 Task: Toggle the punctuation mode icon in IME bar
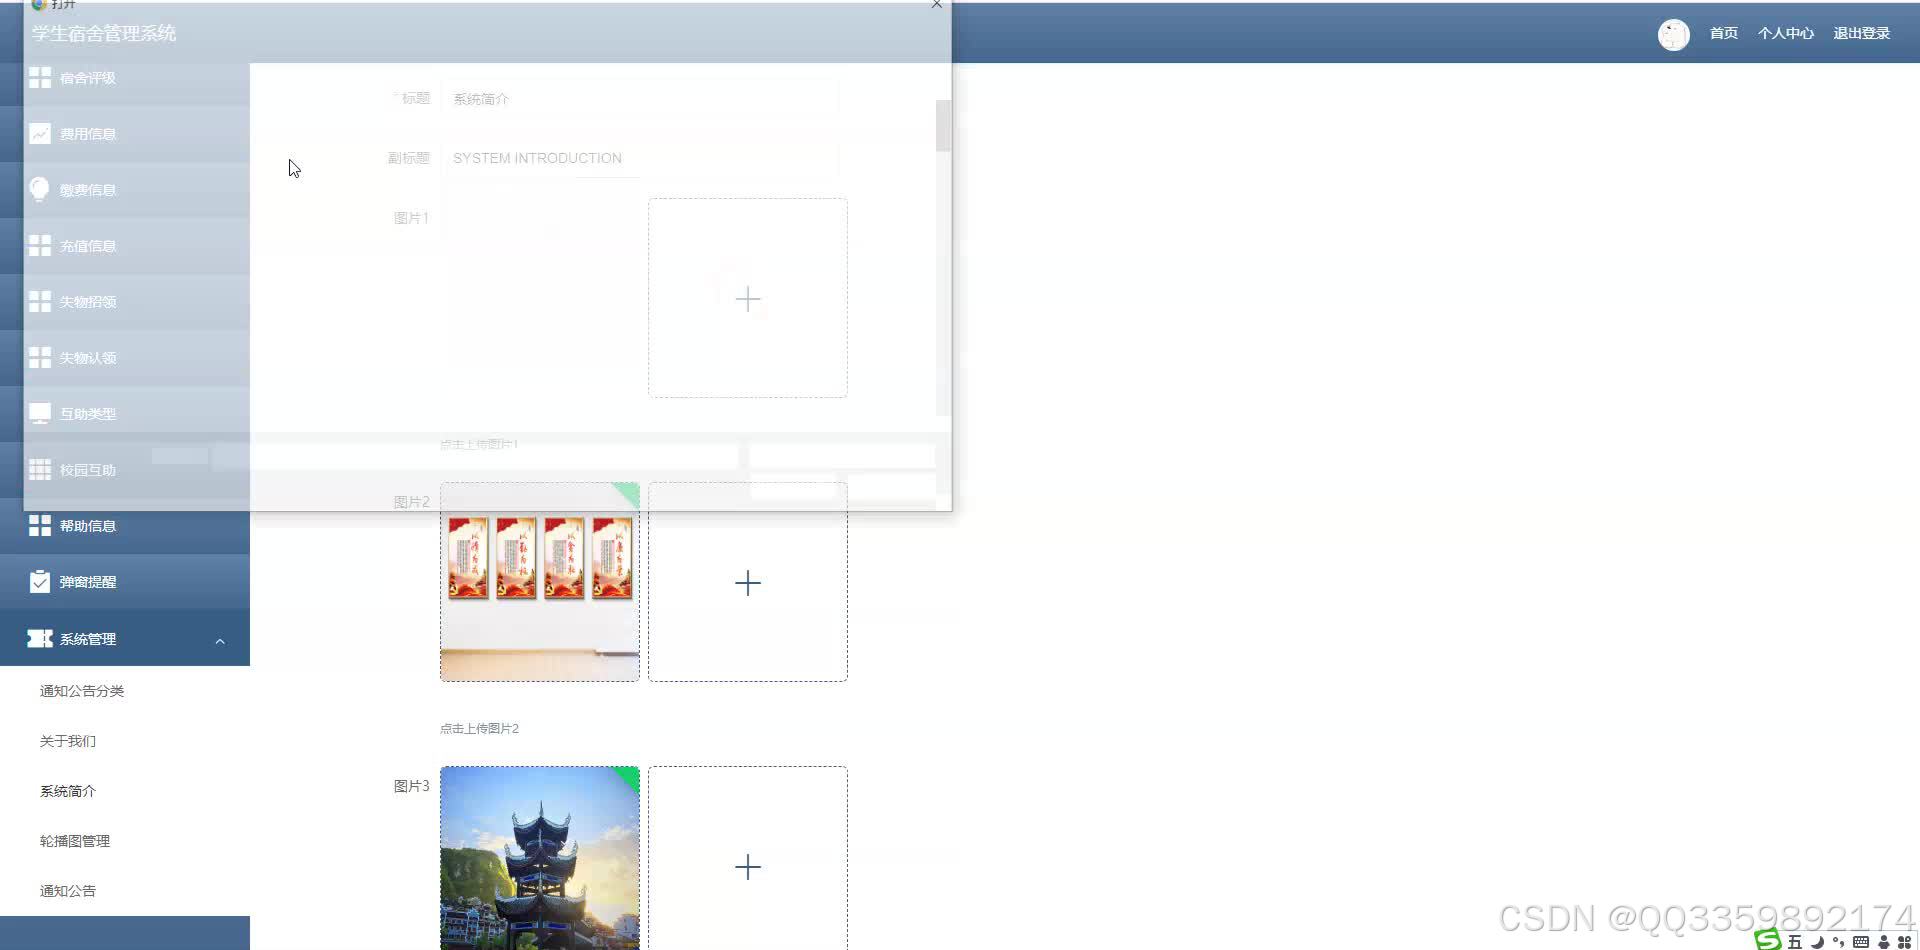pos(1839,942)
